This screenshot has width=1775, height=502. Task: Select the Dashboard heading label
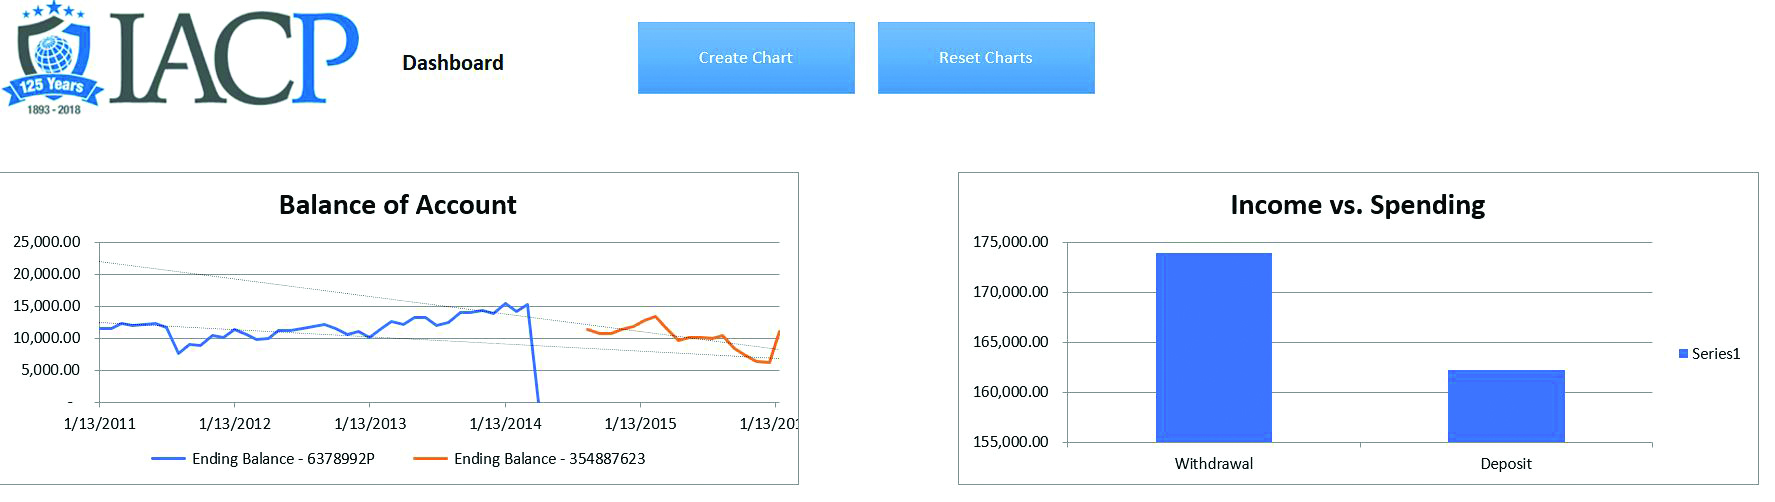(452, 63)
